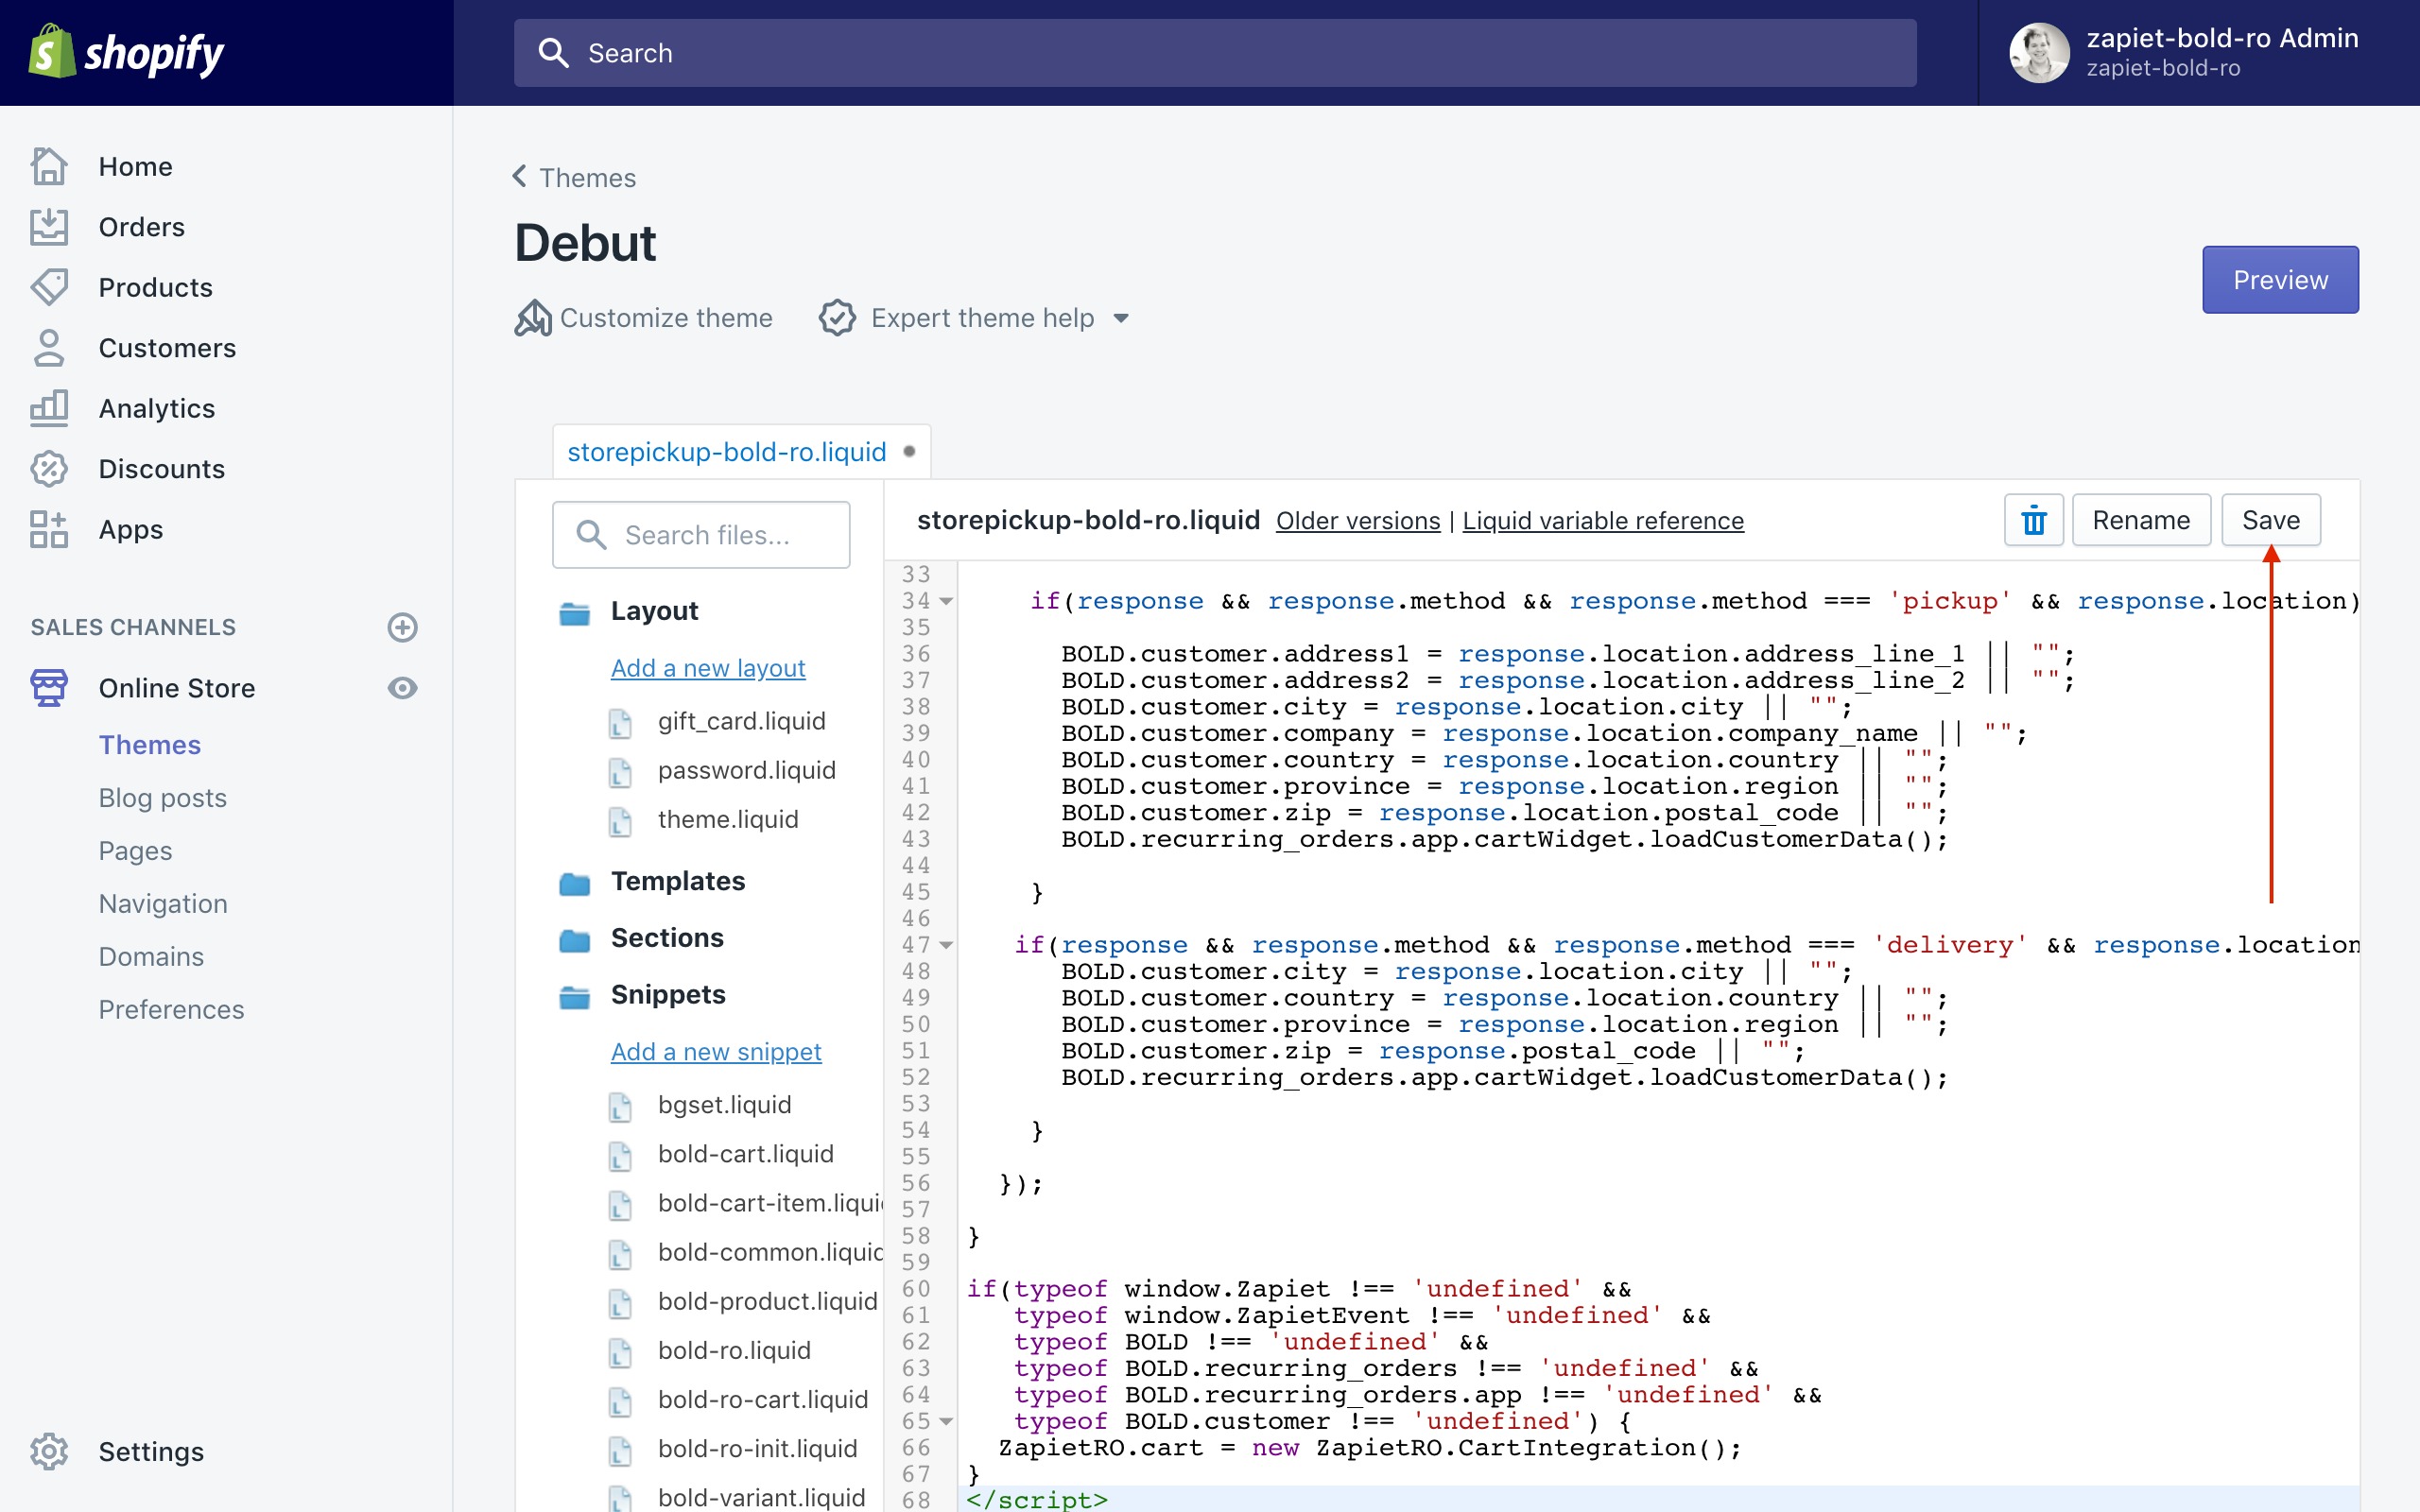Open the Sections folder
The height and width of the screenshot is (1512, 2420).
666,938
